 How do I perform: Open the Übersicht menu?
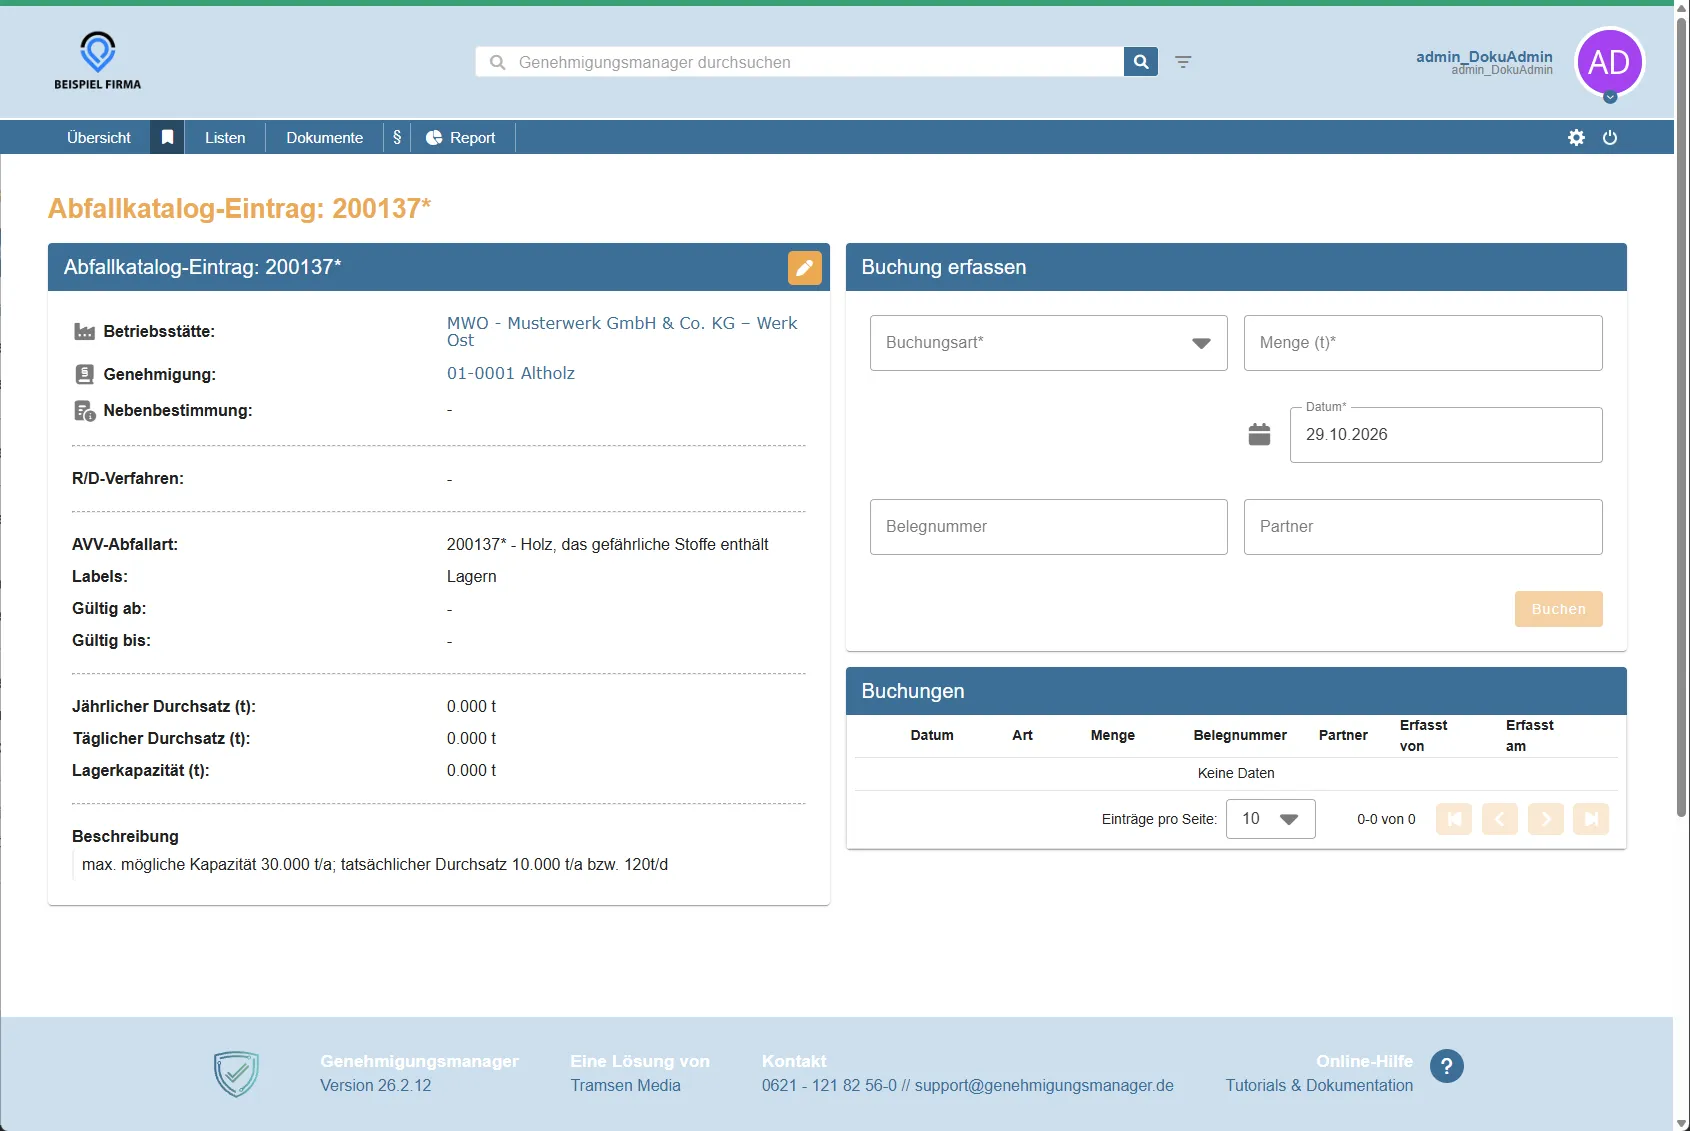click(x=99, y=137)
